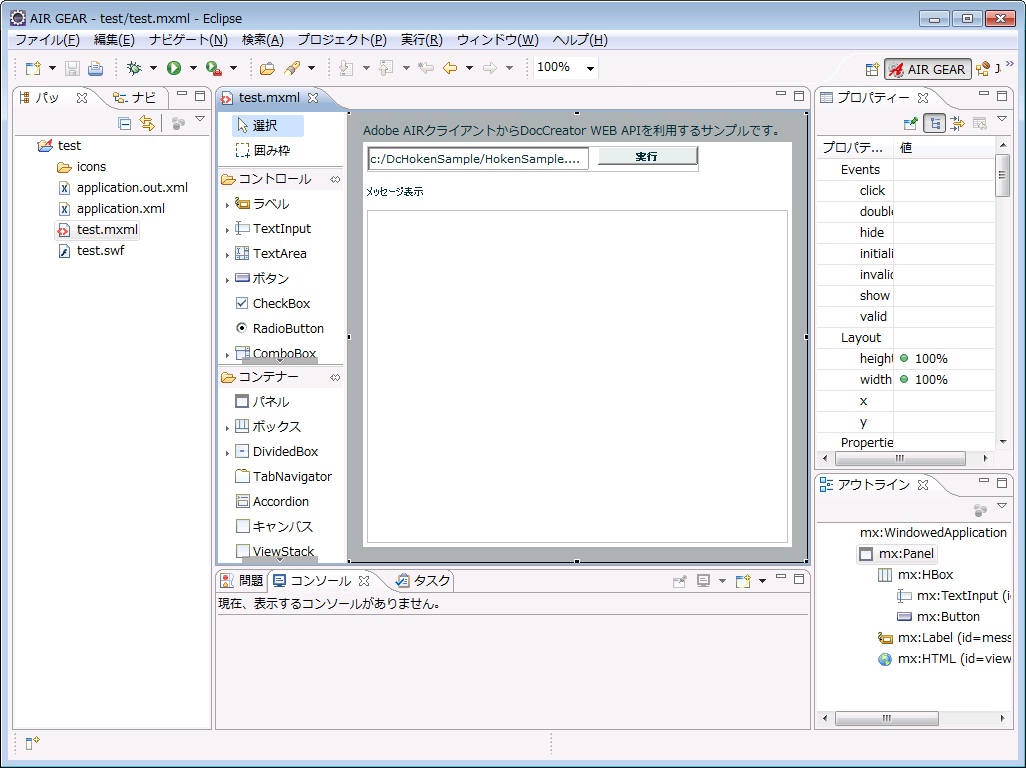Click Open Console icon in the console toolbar
This screenshot has height=768, width=1026.
(743, 581)
